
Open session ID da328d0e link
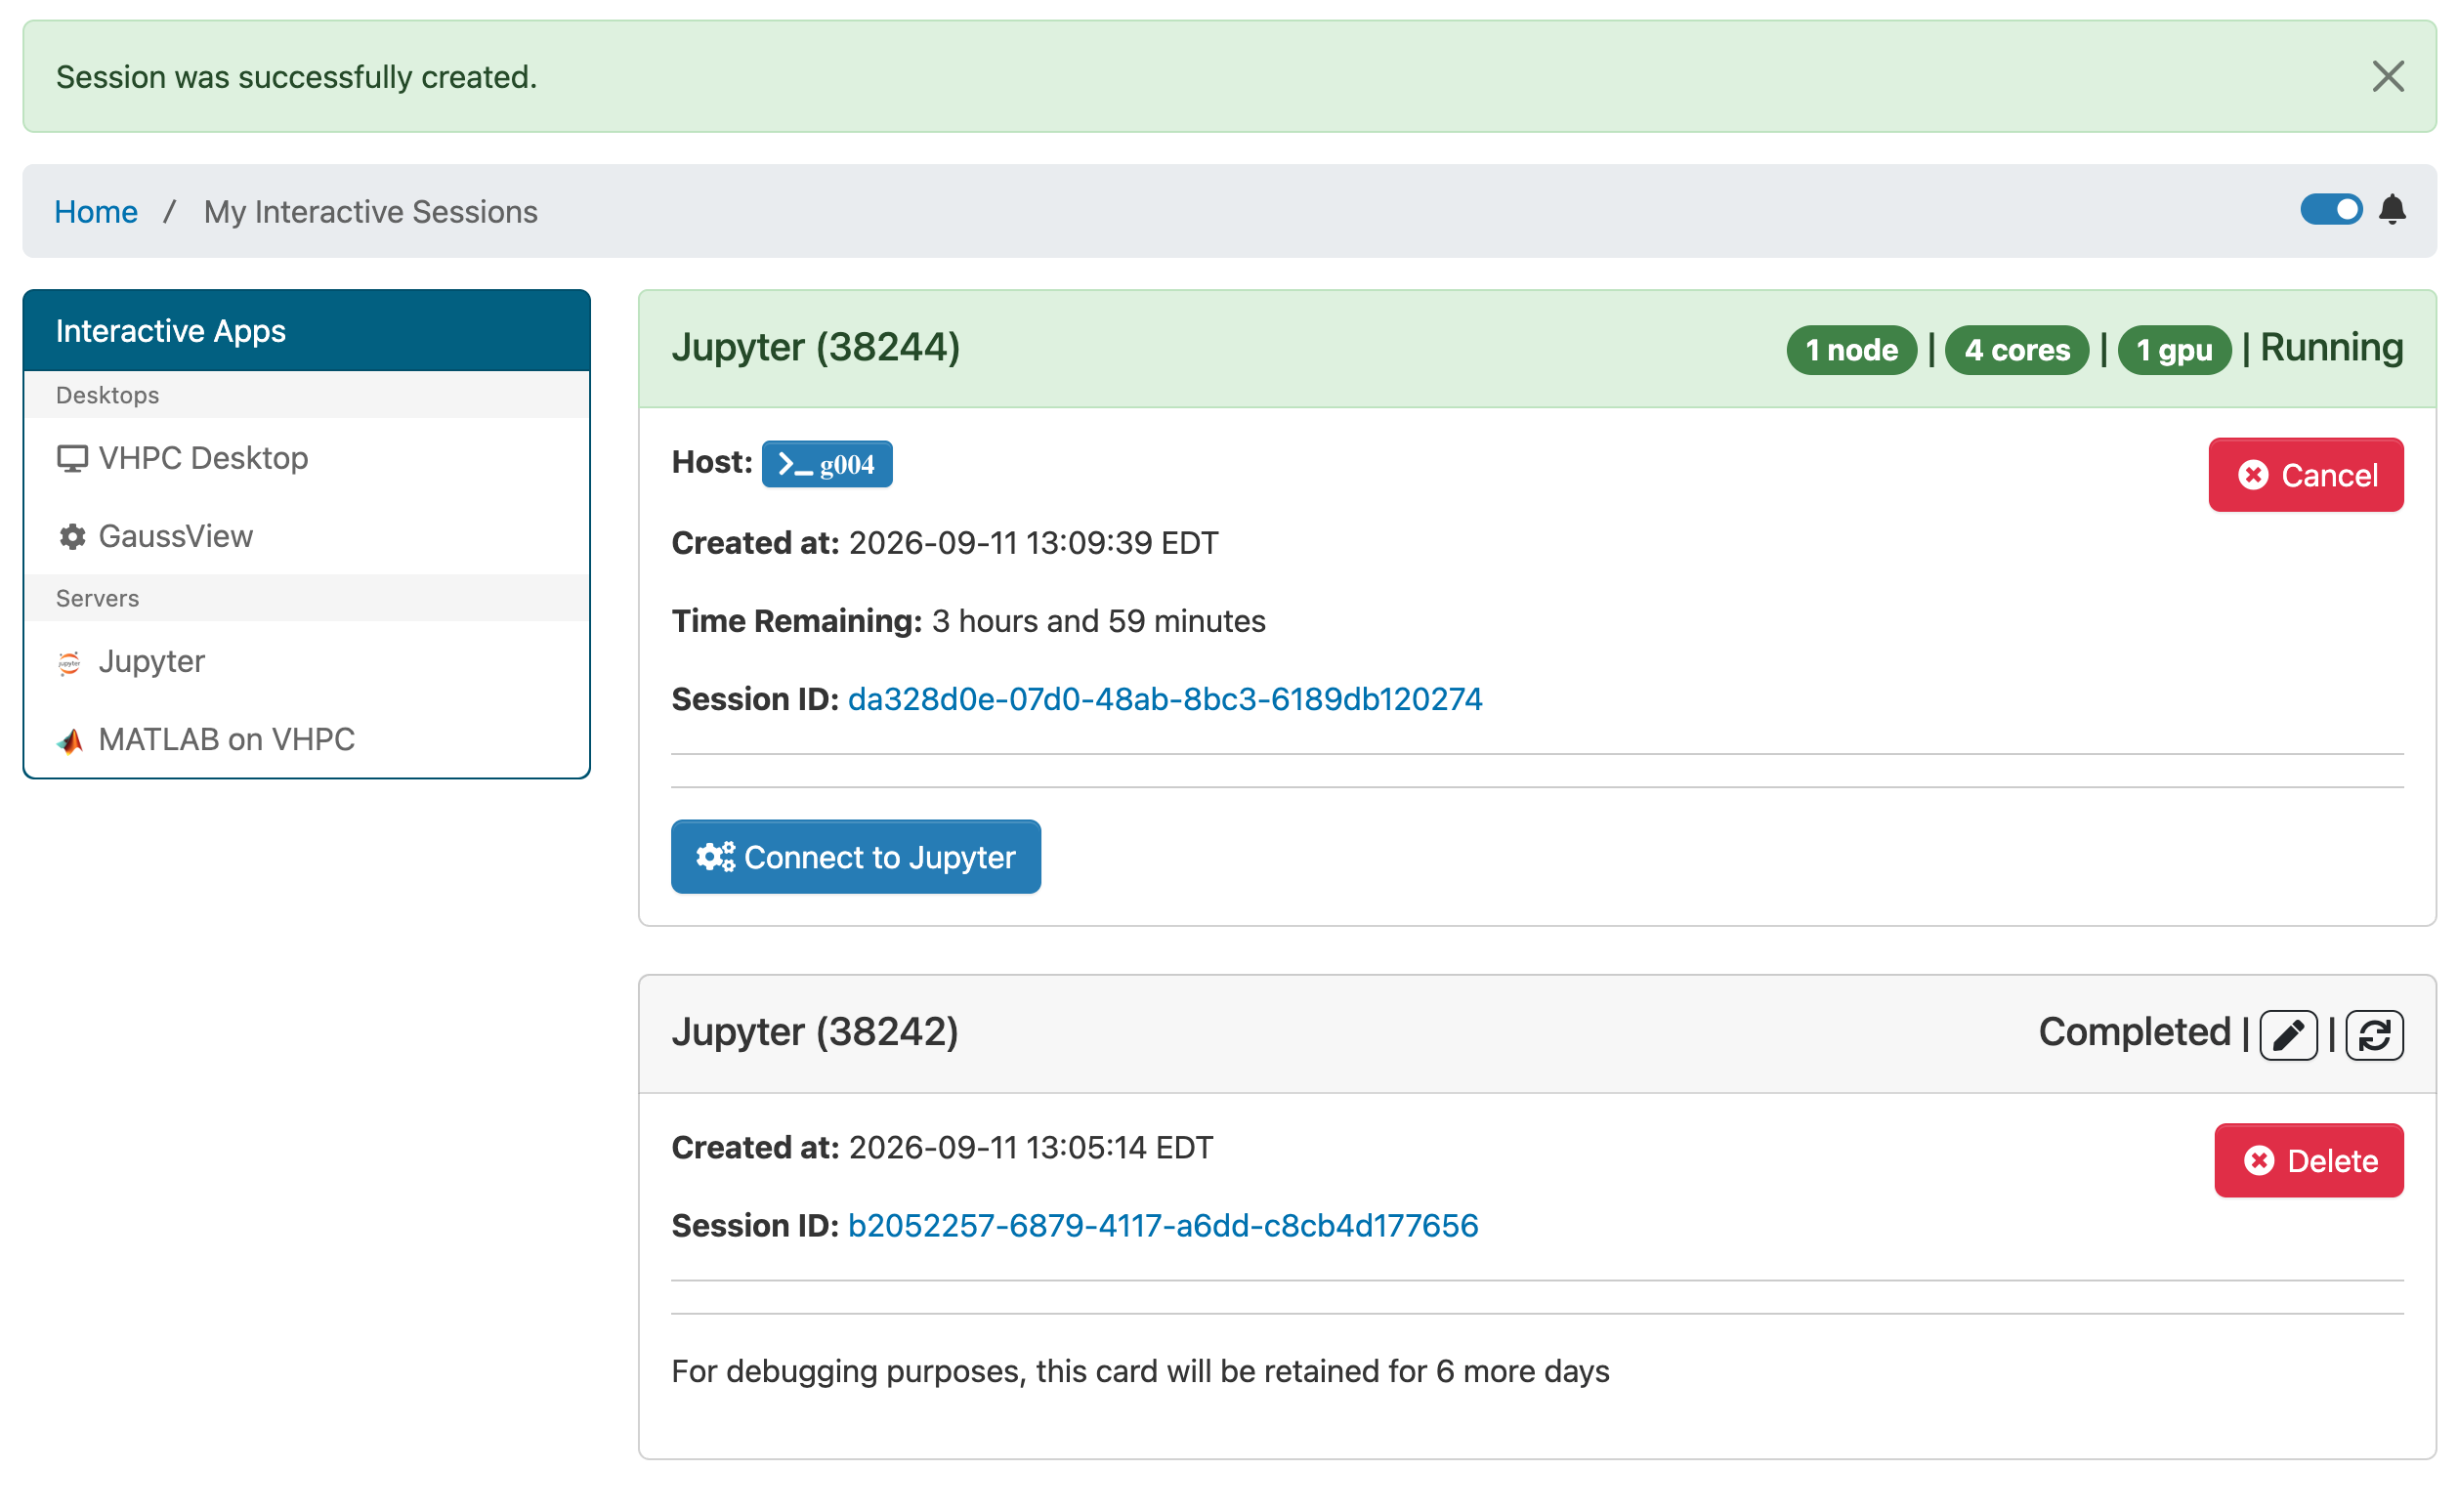point(1165,699)
